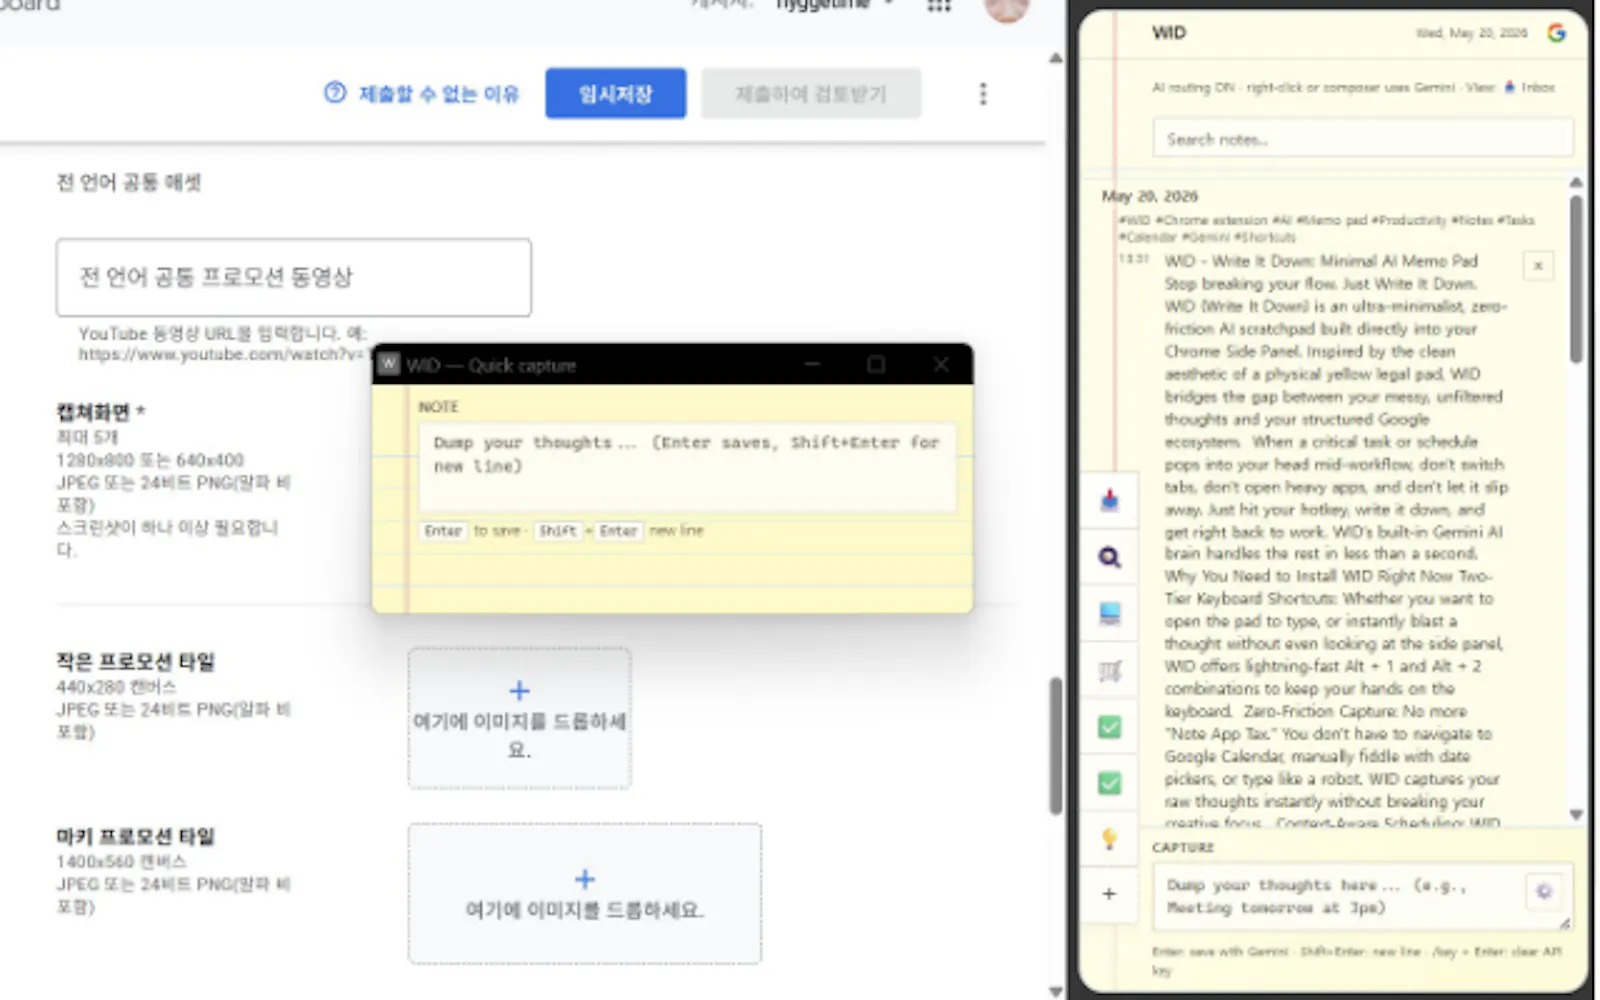Click the W icon in Quick capture title bar
Image resolution: width=1600 pixels, height=1000 pixels.
[x=390, y=364]
